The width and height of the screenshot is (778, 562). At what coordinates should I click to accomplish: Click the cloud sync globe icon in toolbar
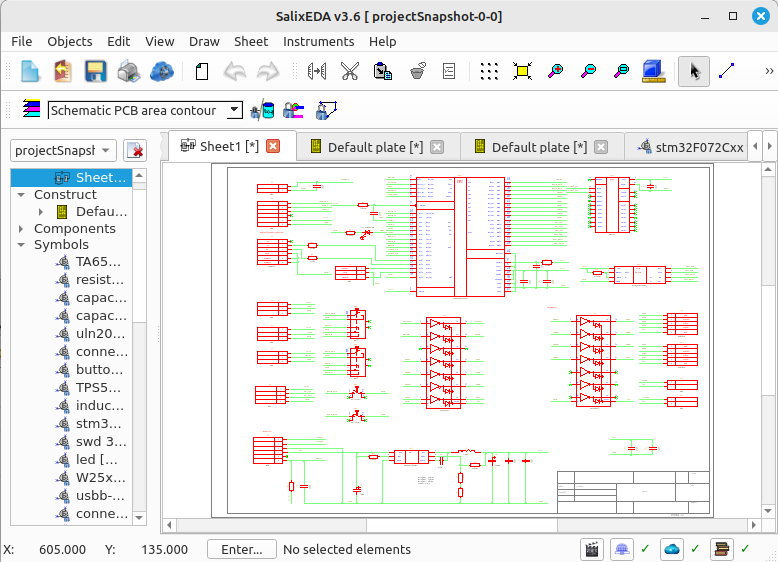[161, 71]
